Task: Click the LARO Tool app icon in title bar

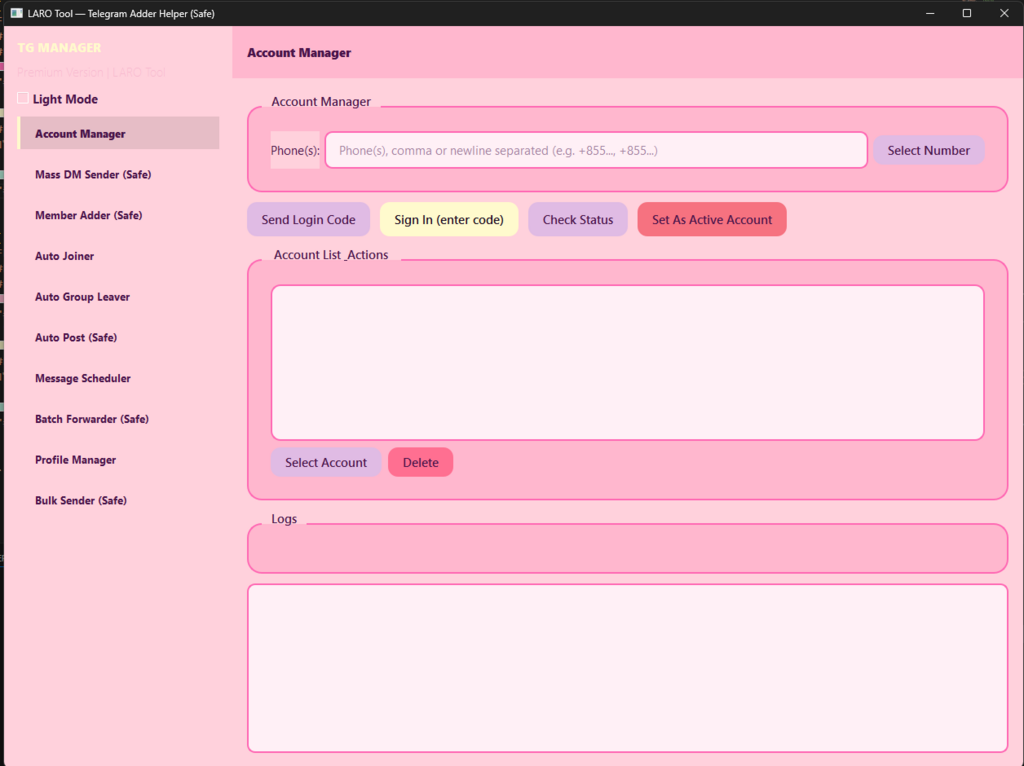Action: (16, 13)
